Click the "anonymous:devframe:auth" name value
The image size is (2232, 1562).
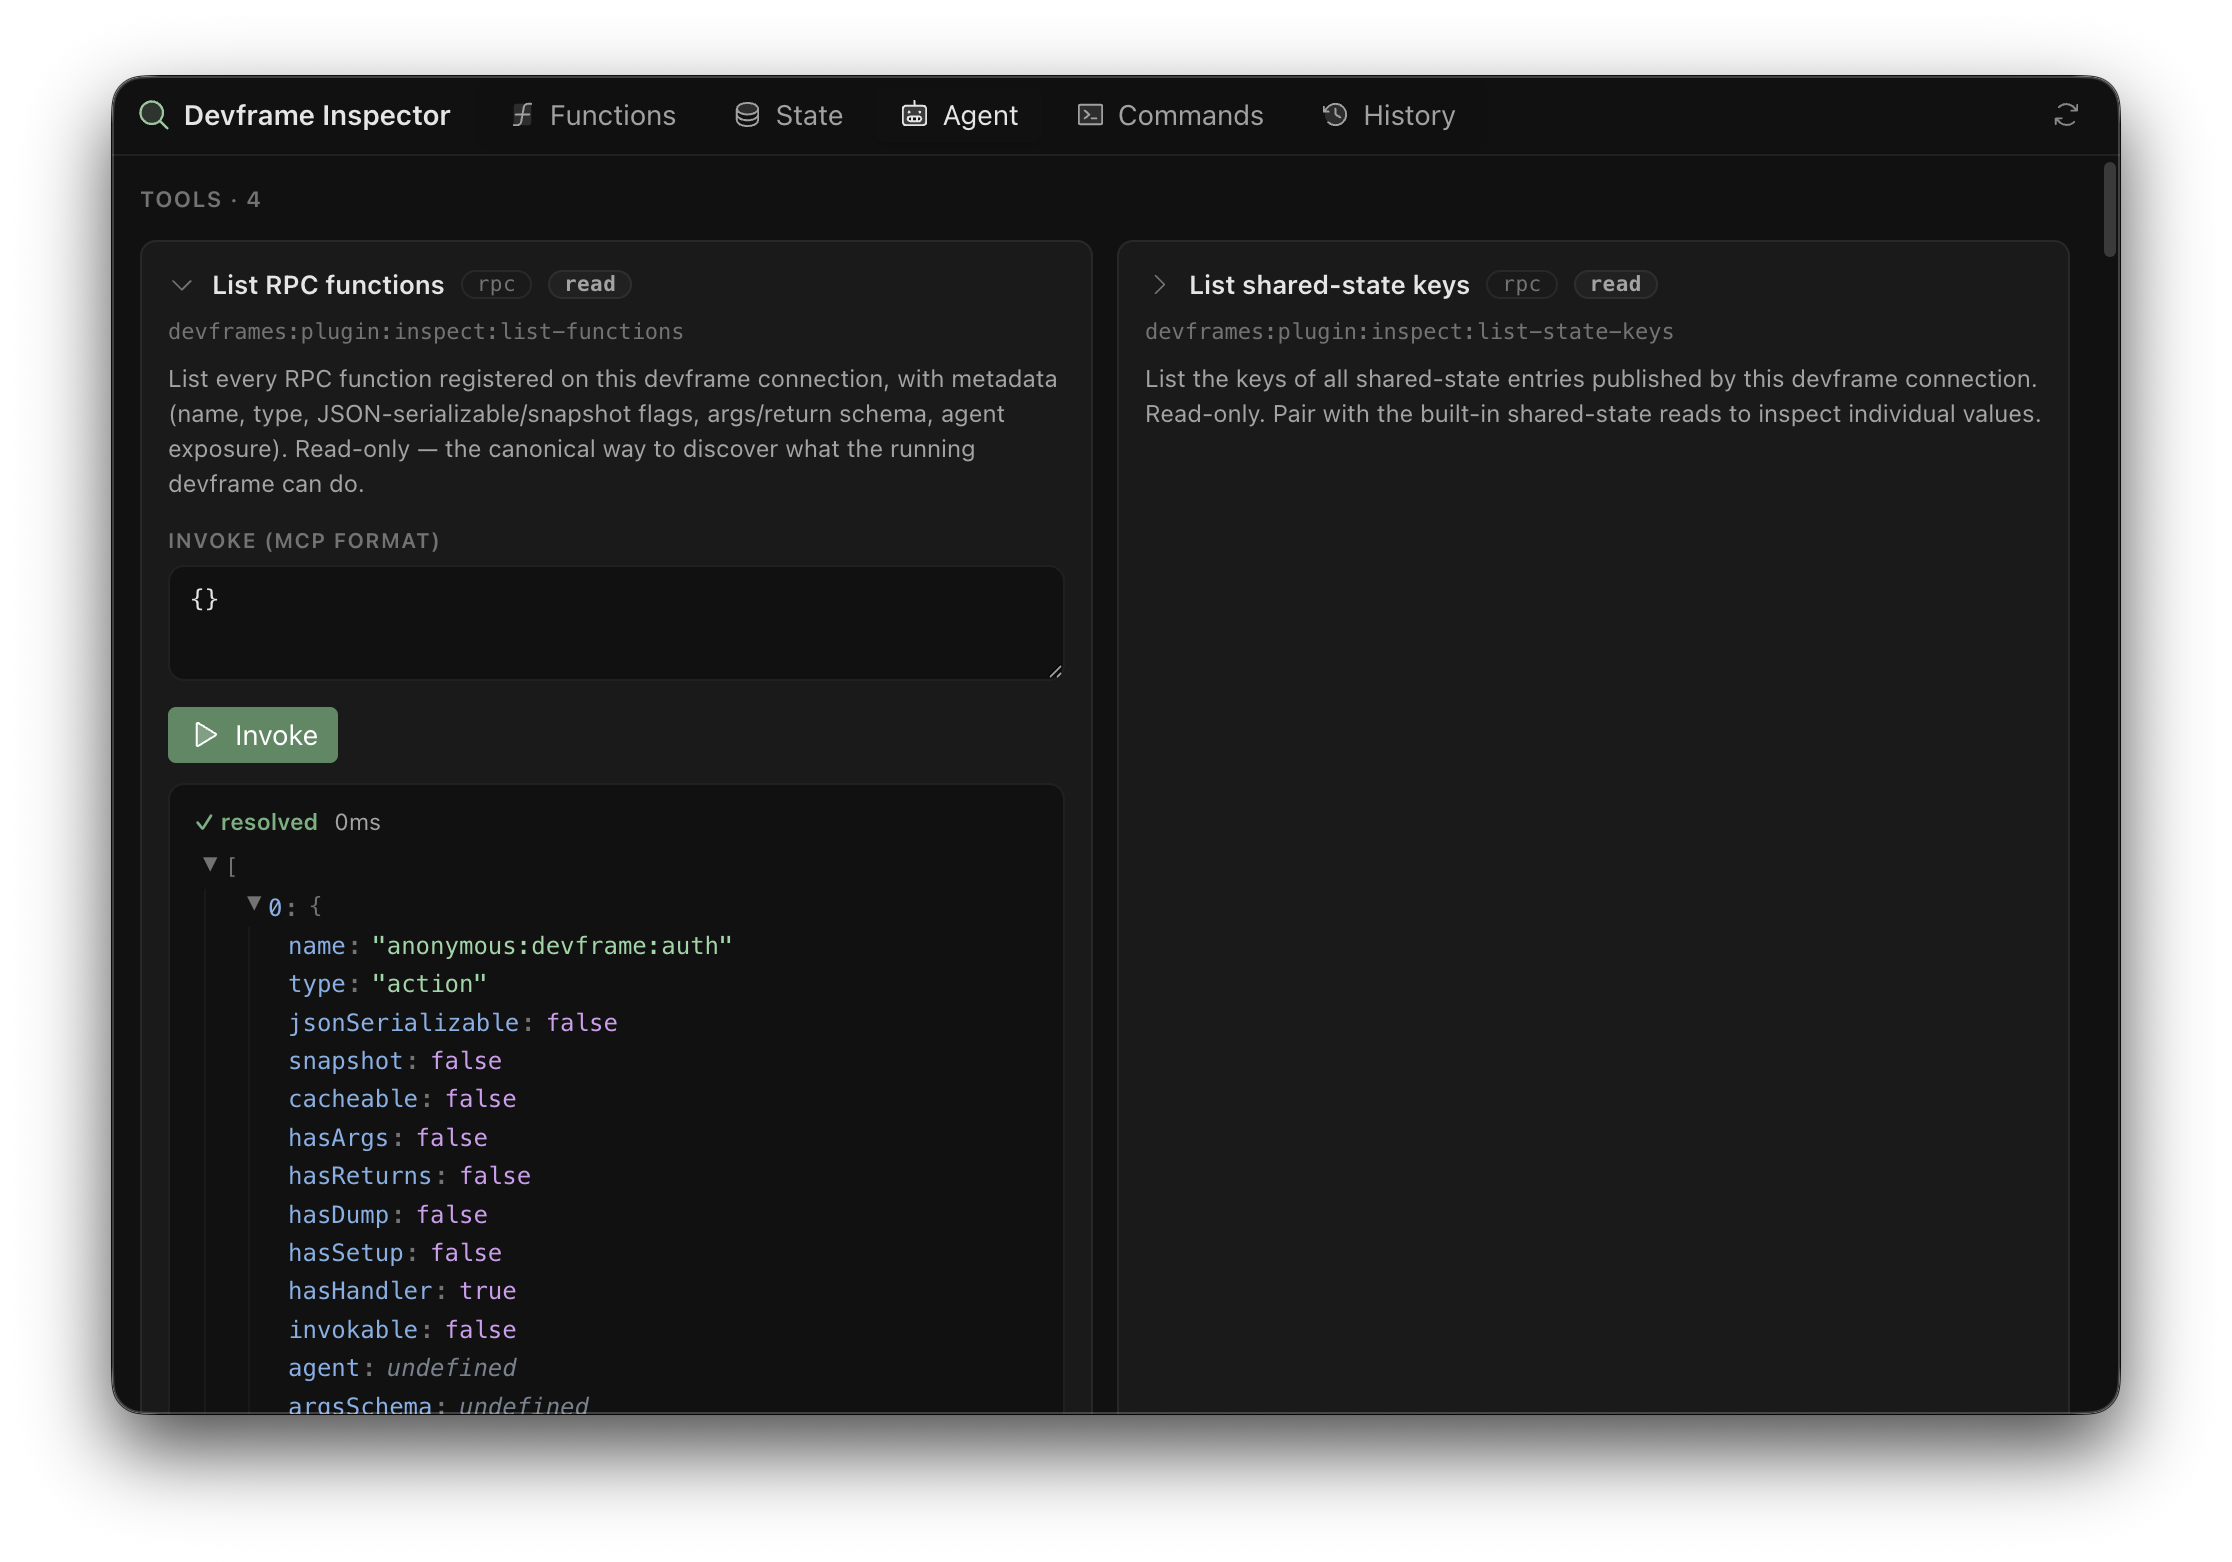(x=552, y=946)
